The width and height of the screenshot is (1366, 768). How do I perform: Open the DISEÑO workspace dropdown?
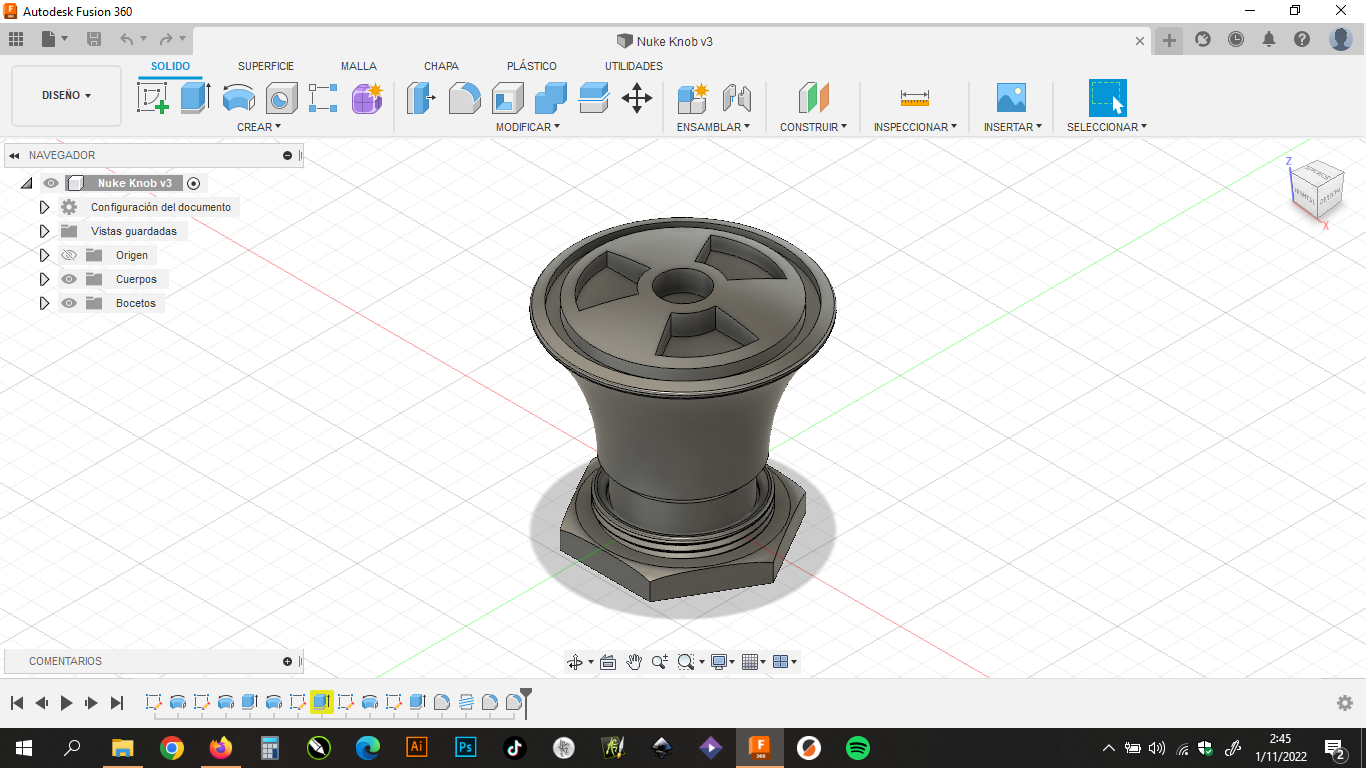click(66, 96)
